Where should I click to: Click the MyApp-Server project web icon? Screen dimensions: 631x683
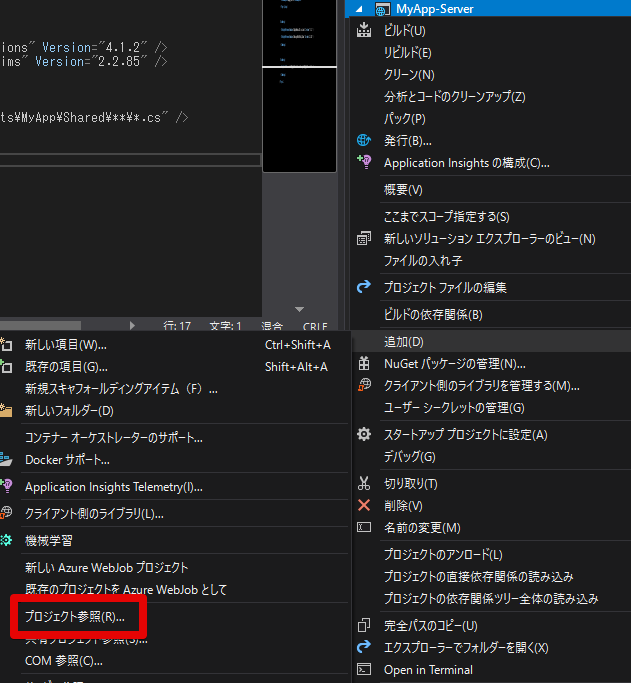click(x=382, y=9)
